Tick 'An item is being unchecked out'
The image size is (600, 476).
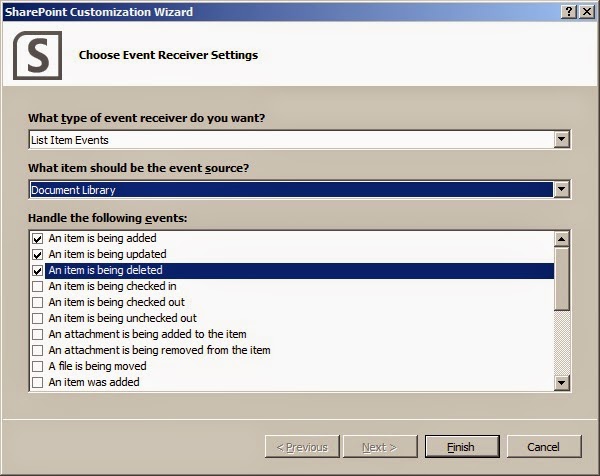click(x=38, y=318)
